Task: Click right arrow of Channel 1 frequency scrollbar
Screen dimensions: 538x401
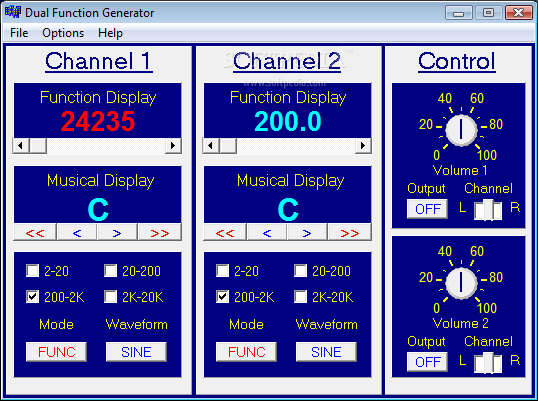Action: [x=173, y=146]
